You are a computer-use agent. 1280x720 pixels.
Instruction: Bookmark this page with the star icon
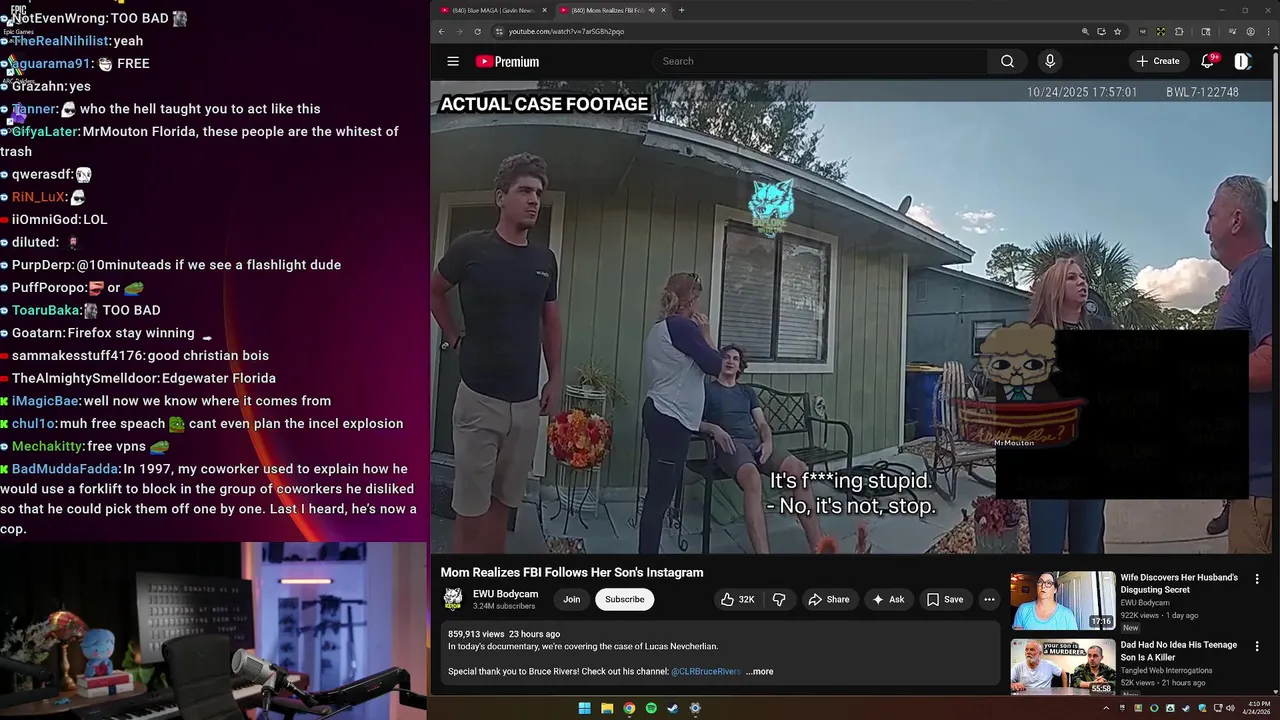(1117, 31)
